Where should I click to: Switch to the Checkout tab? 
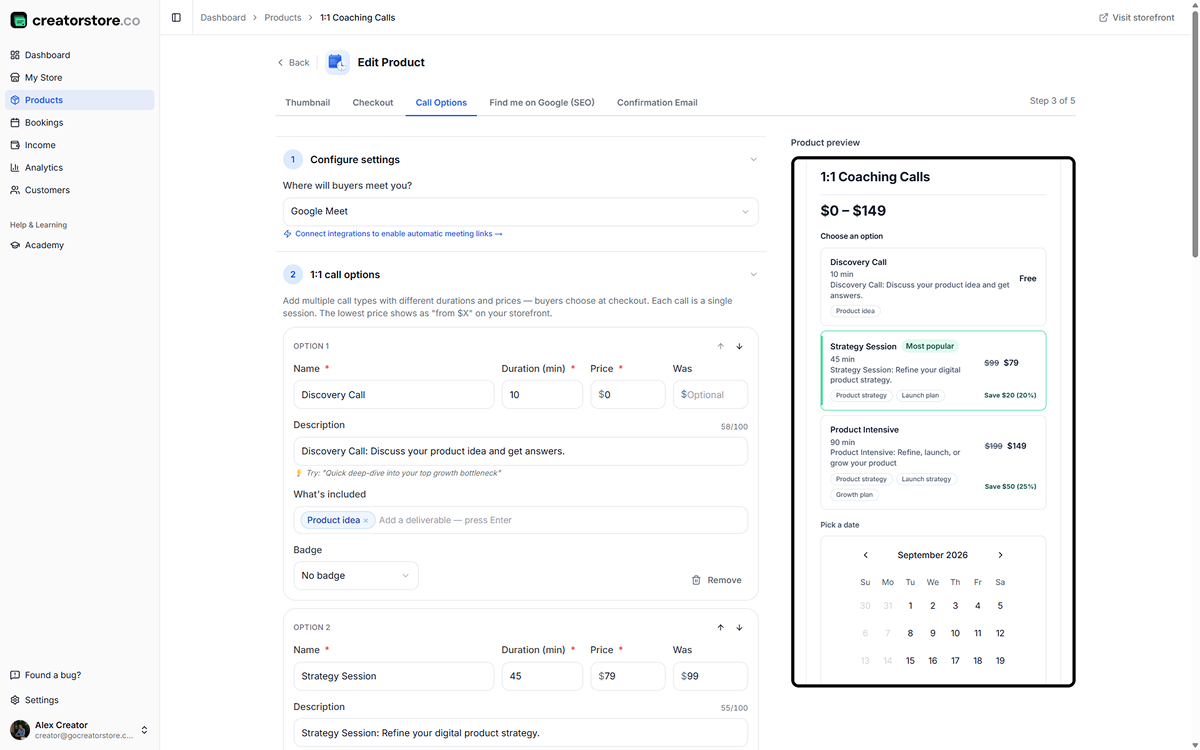373,102
